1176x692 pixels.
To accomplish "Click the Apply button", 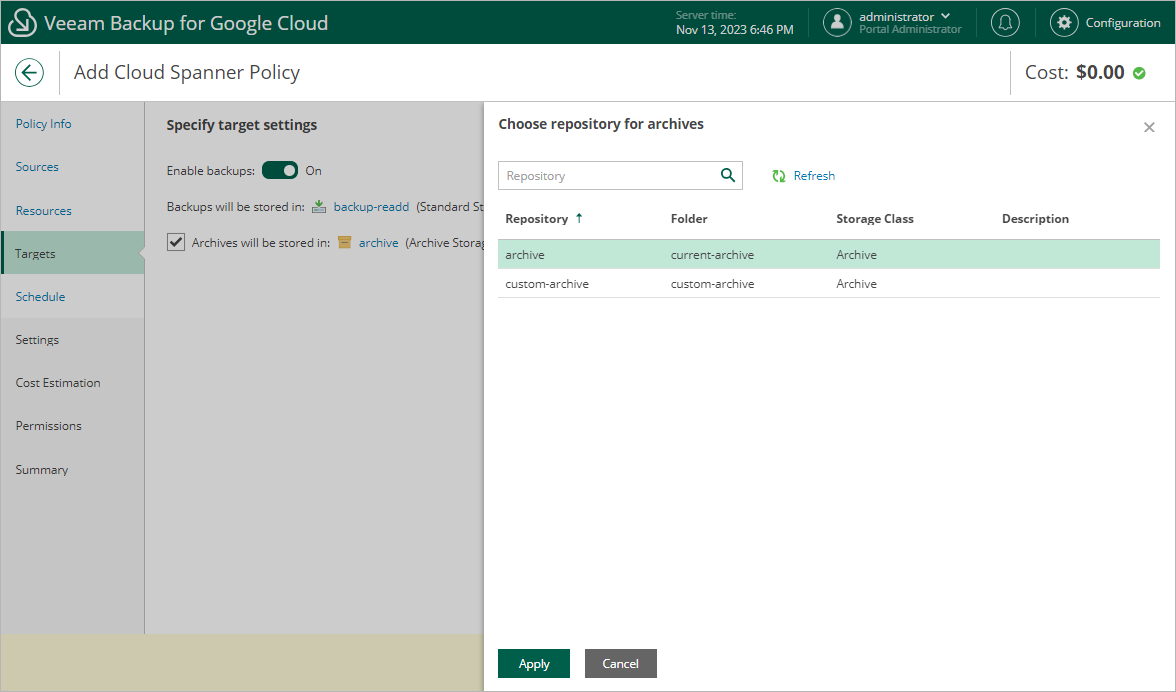I will coord(534,664).
